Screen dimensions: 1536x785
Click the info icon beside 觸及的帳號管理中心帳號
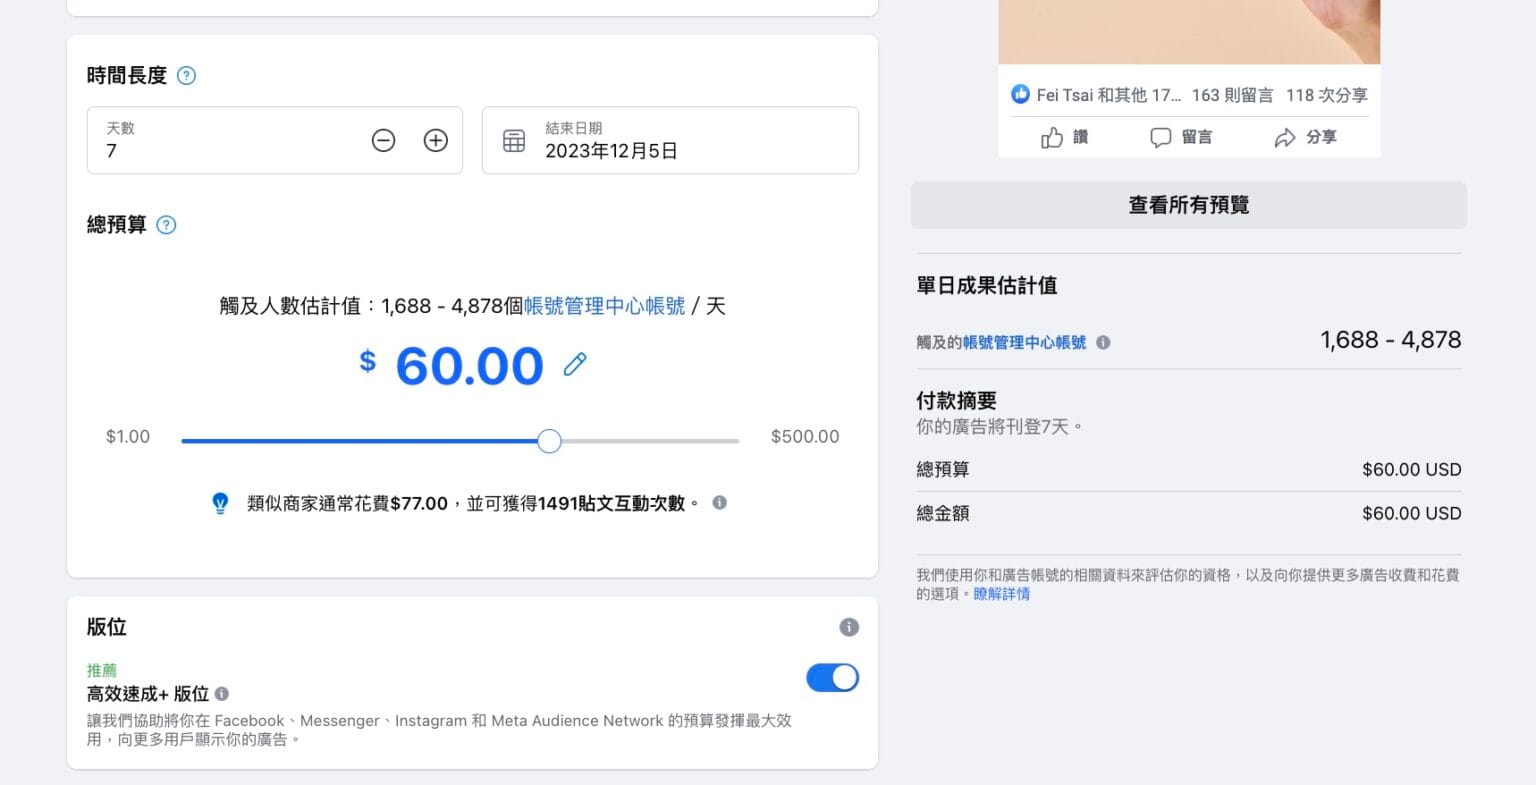click(x=1103, y=342)
